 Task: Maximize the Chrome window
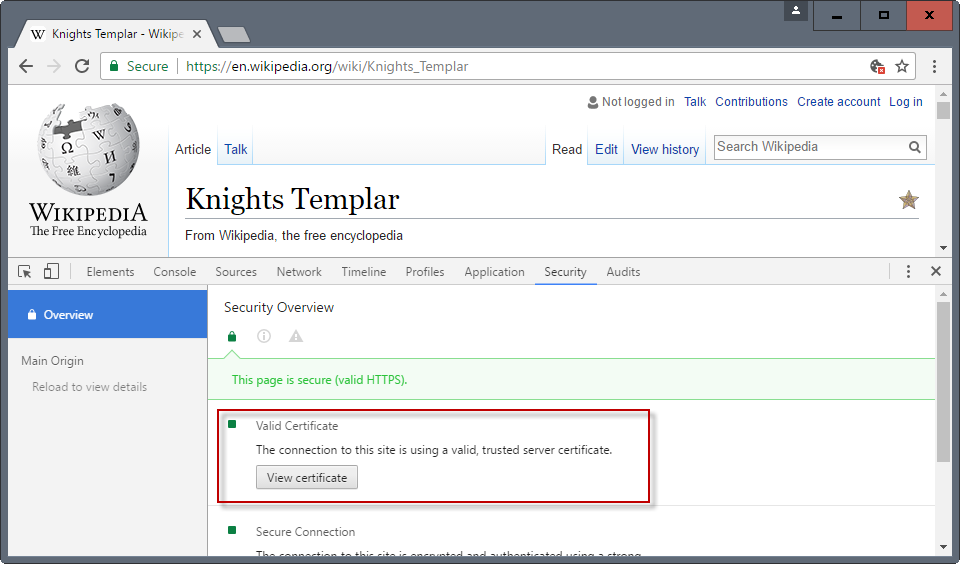point(883,15)
